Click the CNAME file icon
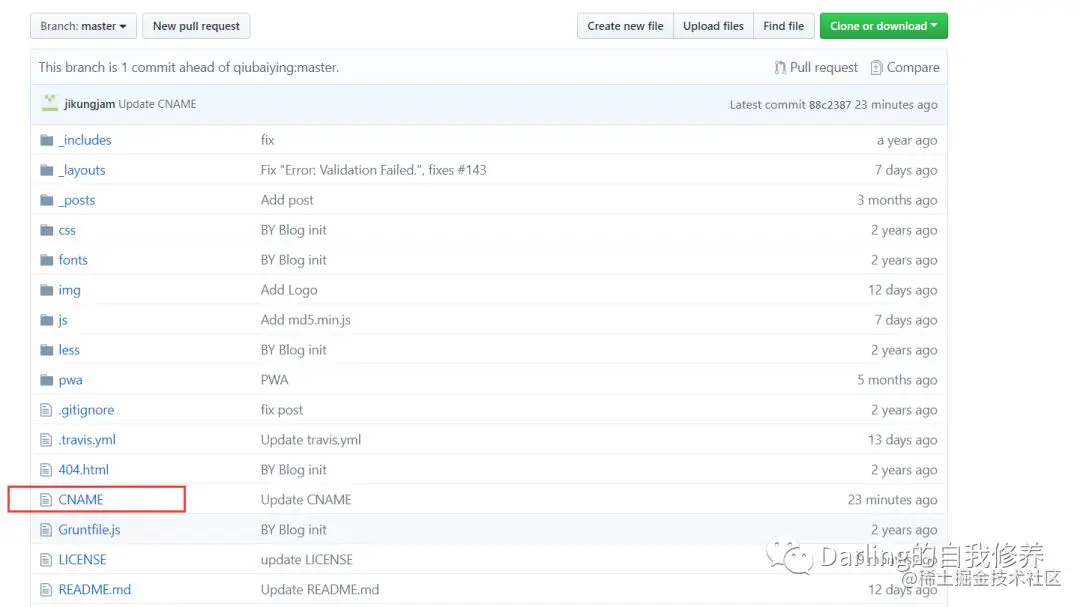 pos(46,500)
